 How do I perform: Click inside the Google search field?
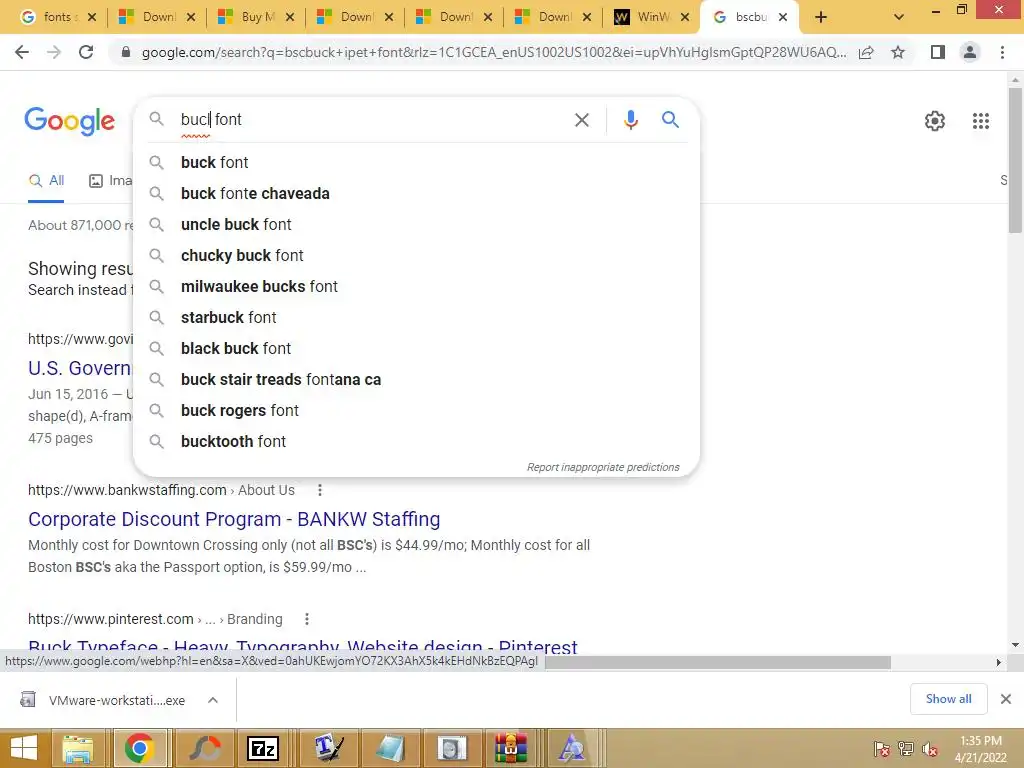tap(372, 120)
